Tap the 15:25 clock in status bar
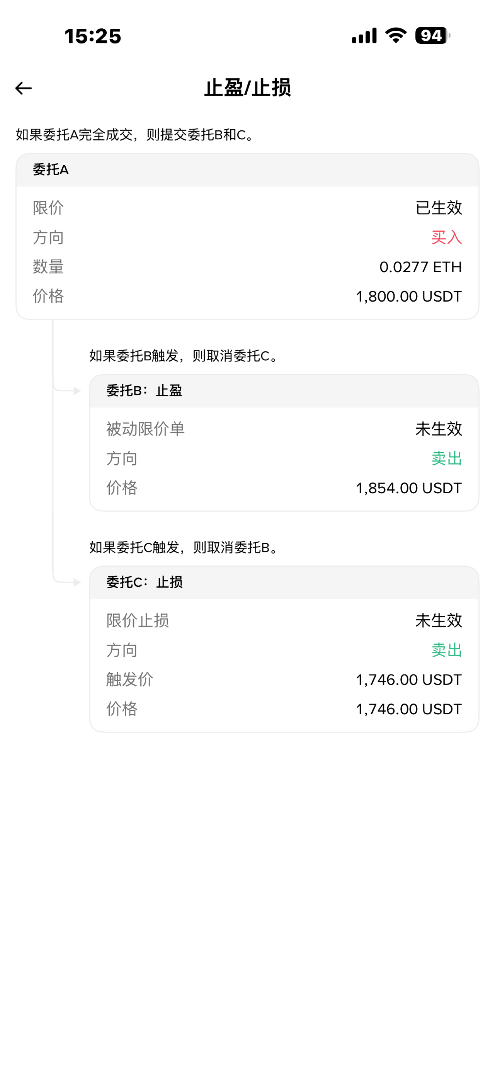Image resolution: width=494 pixels, height=1078 pixels. tap(93, 36)
